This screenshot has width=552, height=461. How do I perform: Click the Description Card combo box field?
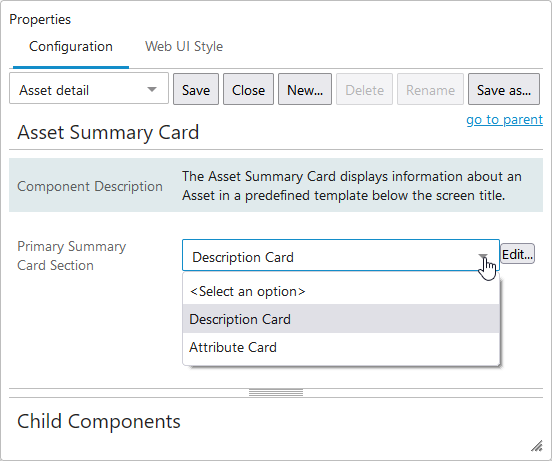tap(341, 256)
